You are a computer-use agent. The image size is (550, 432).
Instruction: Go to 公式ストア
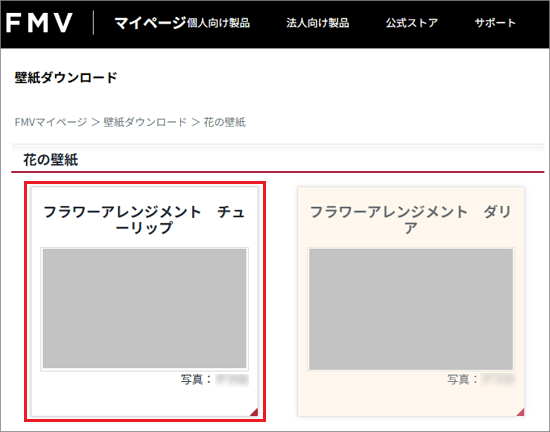click(412, 23)
